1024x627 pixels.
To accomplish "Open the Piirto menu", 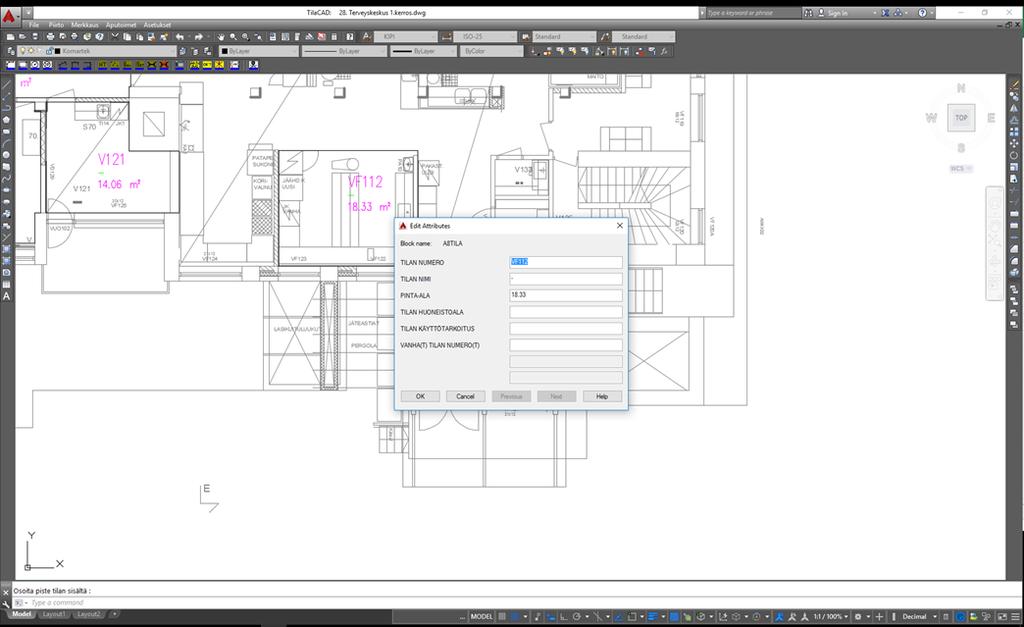I will (x=56, y=25).
